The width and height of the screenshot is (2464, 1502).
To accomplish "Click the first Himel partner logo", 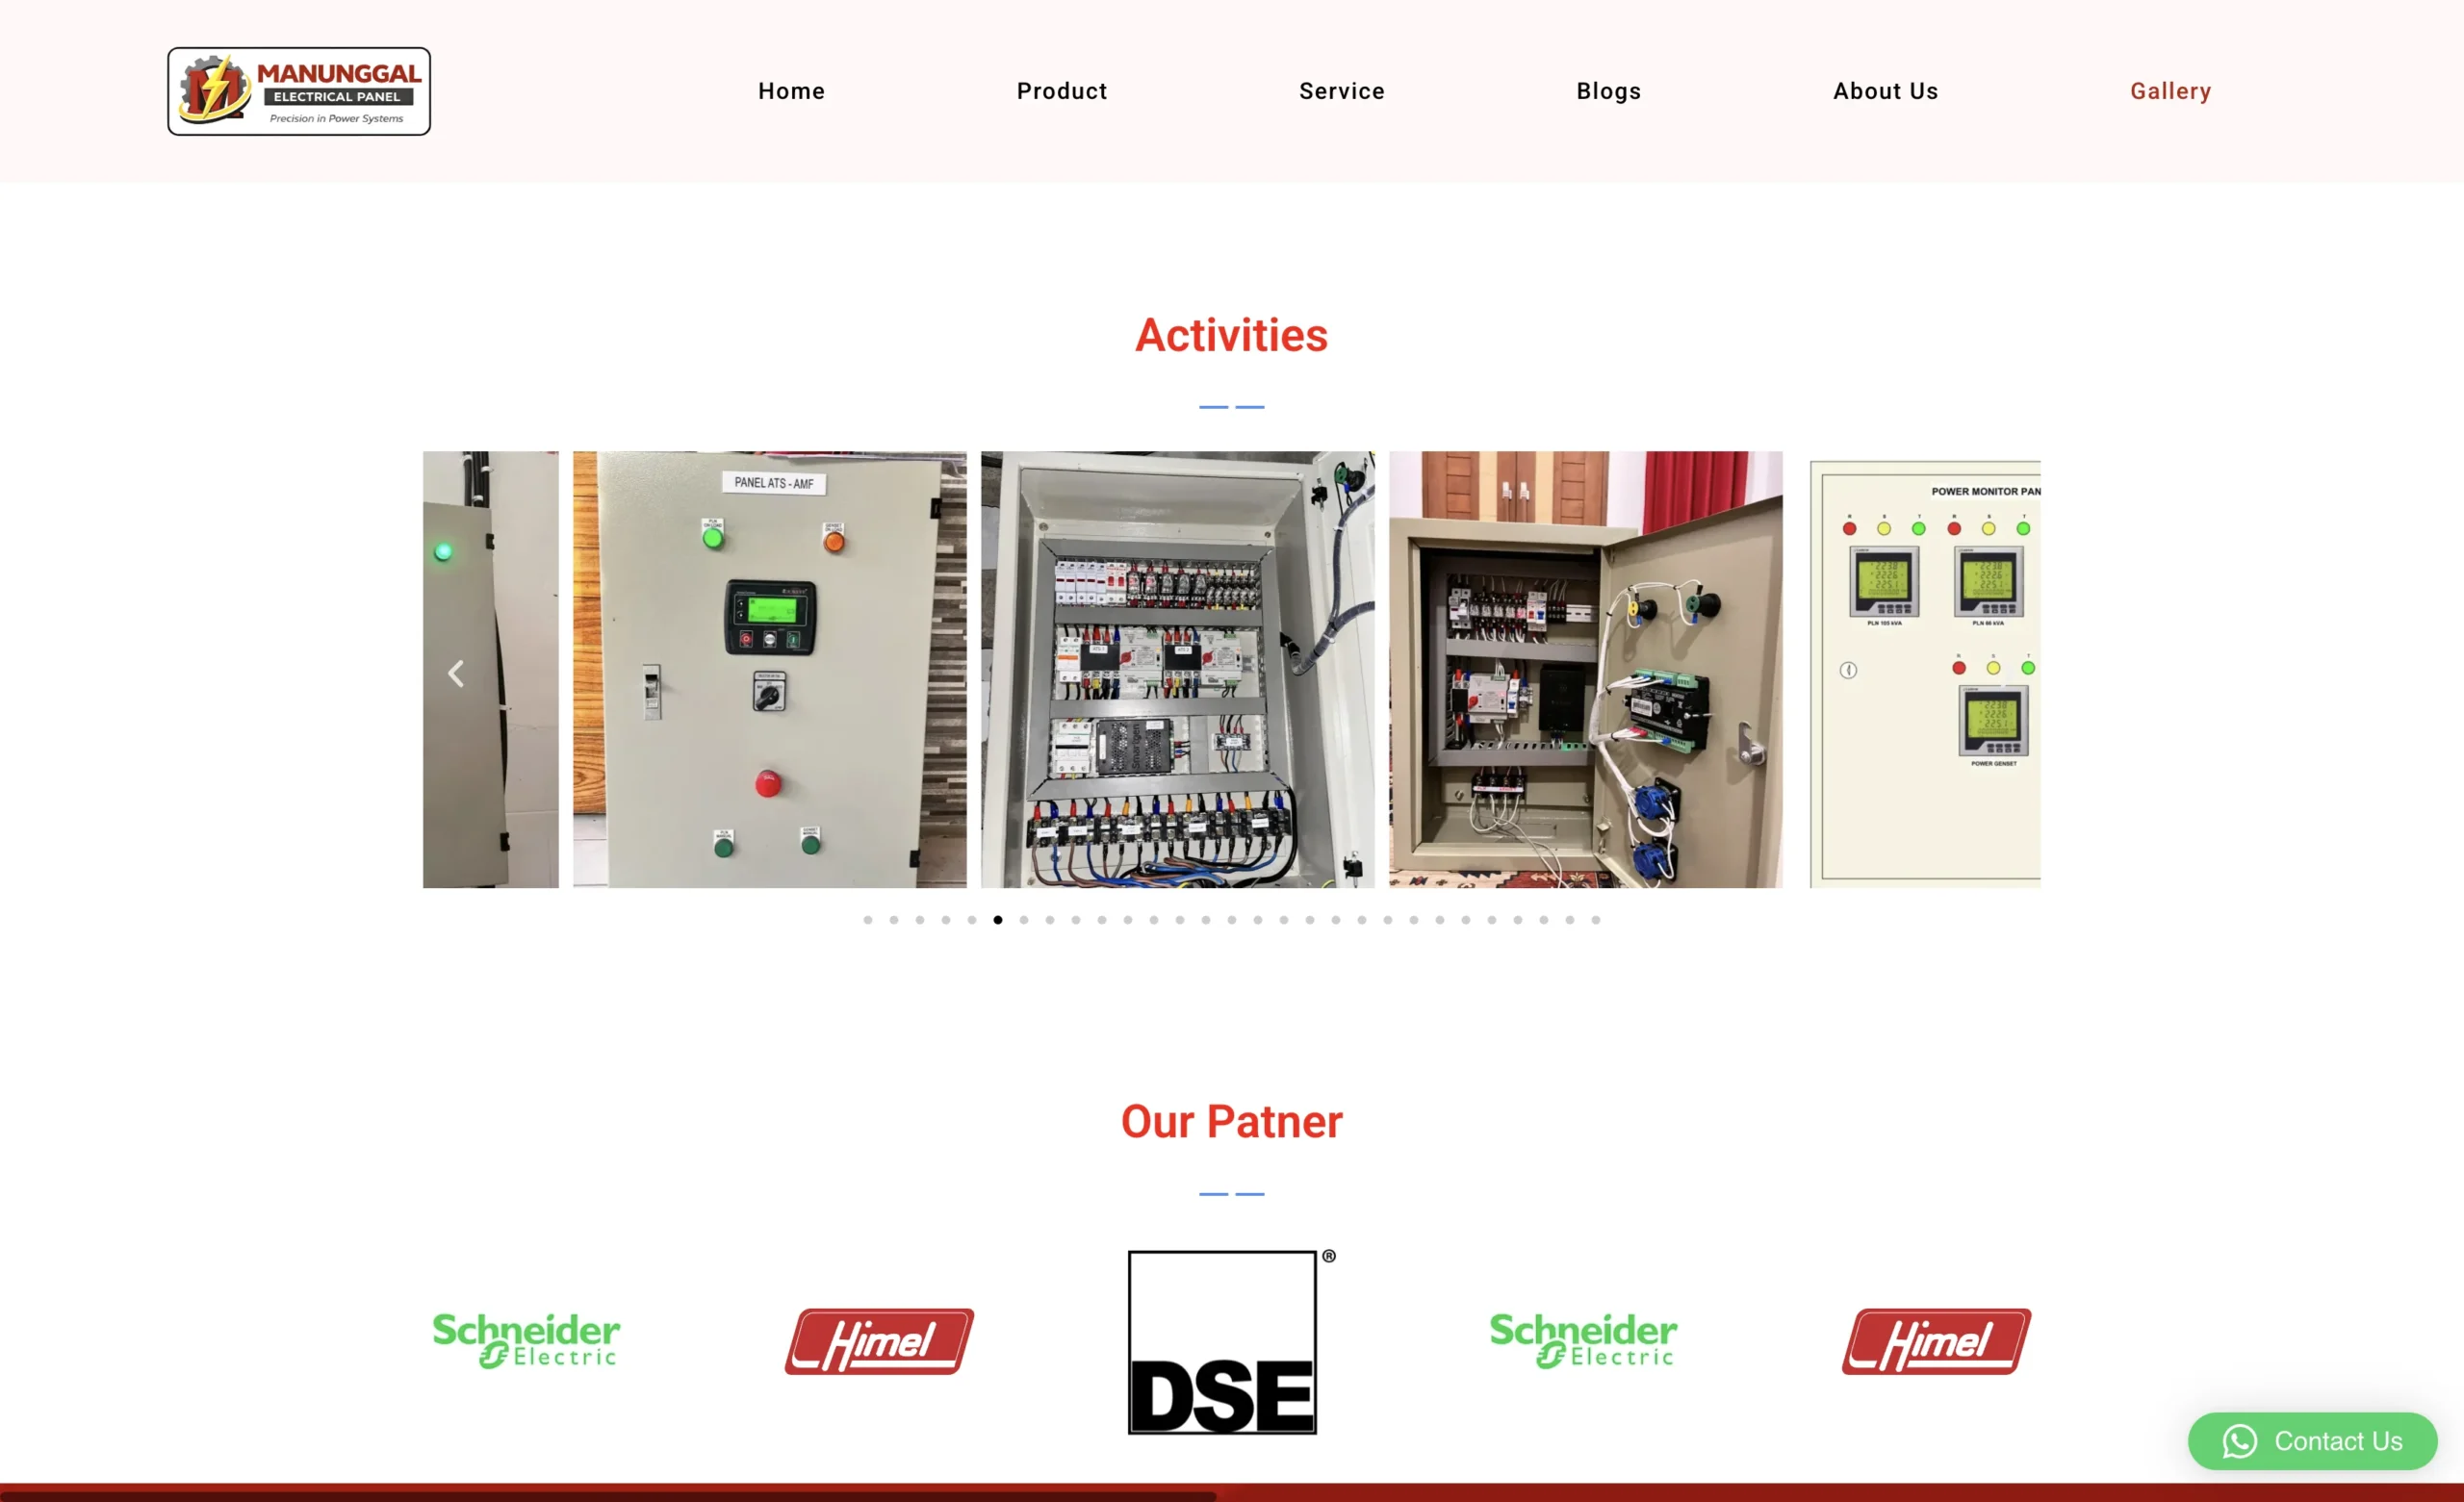I will point(879,1340).
